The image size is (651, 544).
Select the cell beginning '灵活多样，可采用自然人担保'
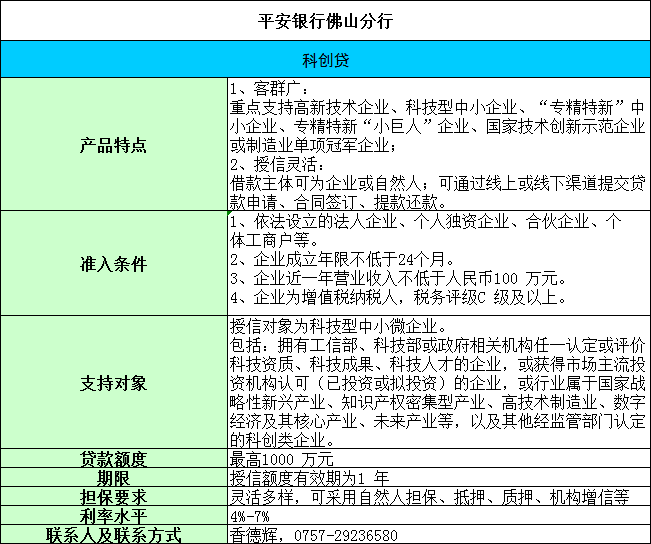pyautogui.click(x=439, y=496)
